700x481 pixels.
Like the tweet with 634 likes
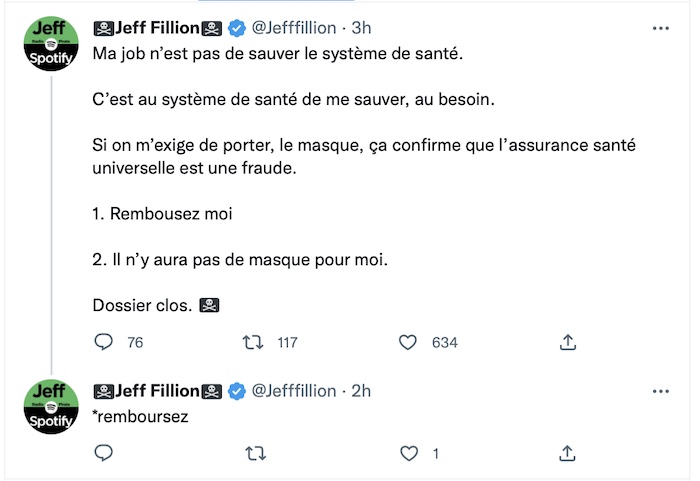coord(408,342)
